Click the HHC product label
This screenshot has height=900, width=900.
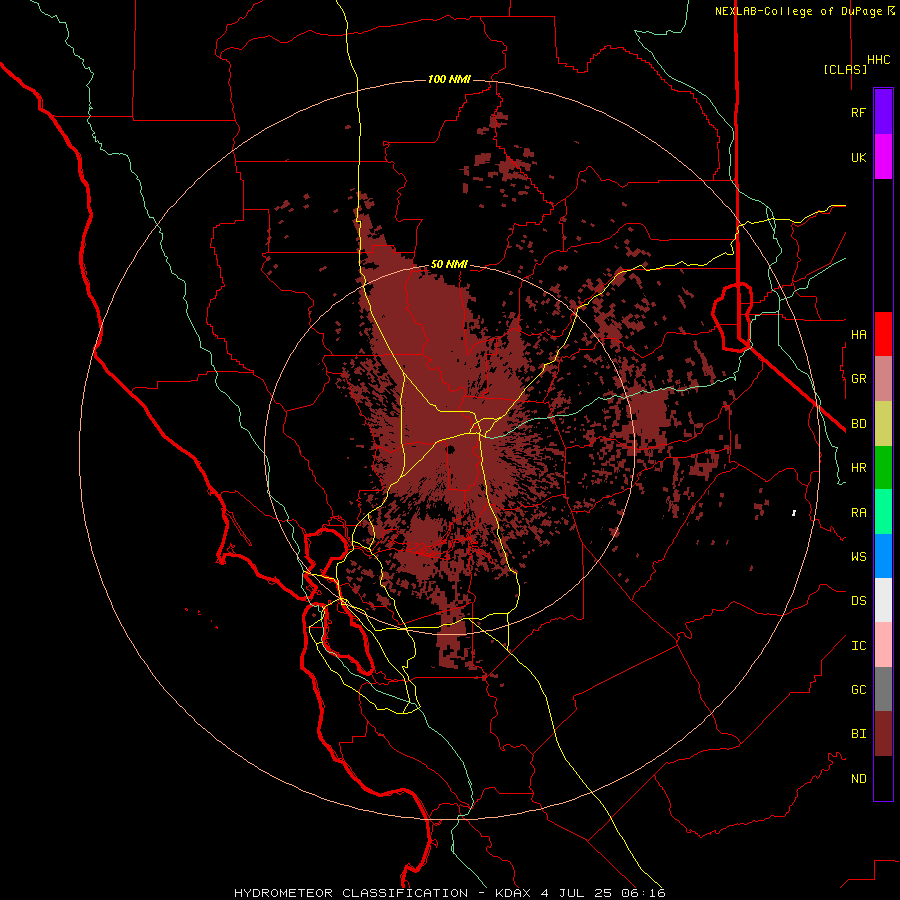[x=878, y=60]
